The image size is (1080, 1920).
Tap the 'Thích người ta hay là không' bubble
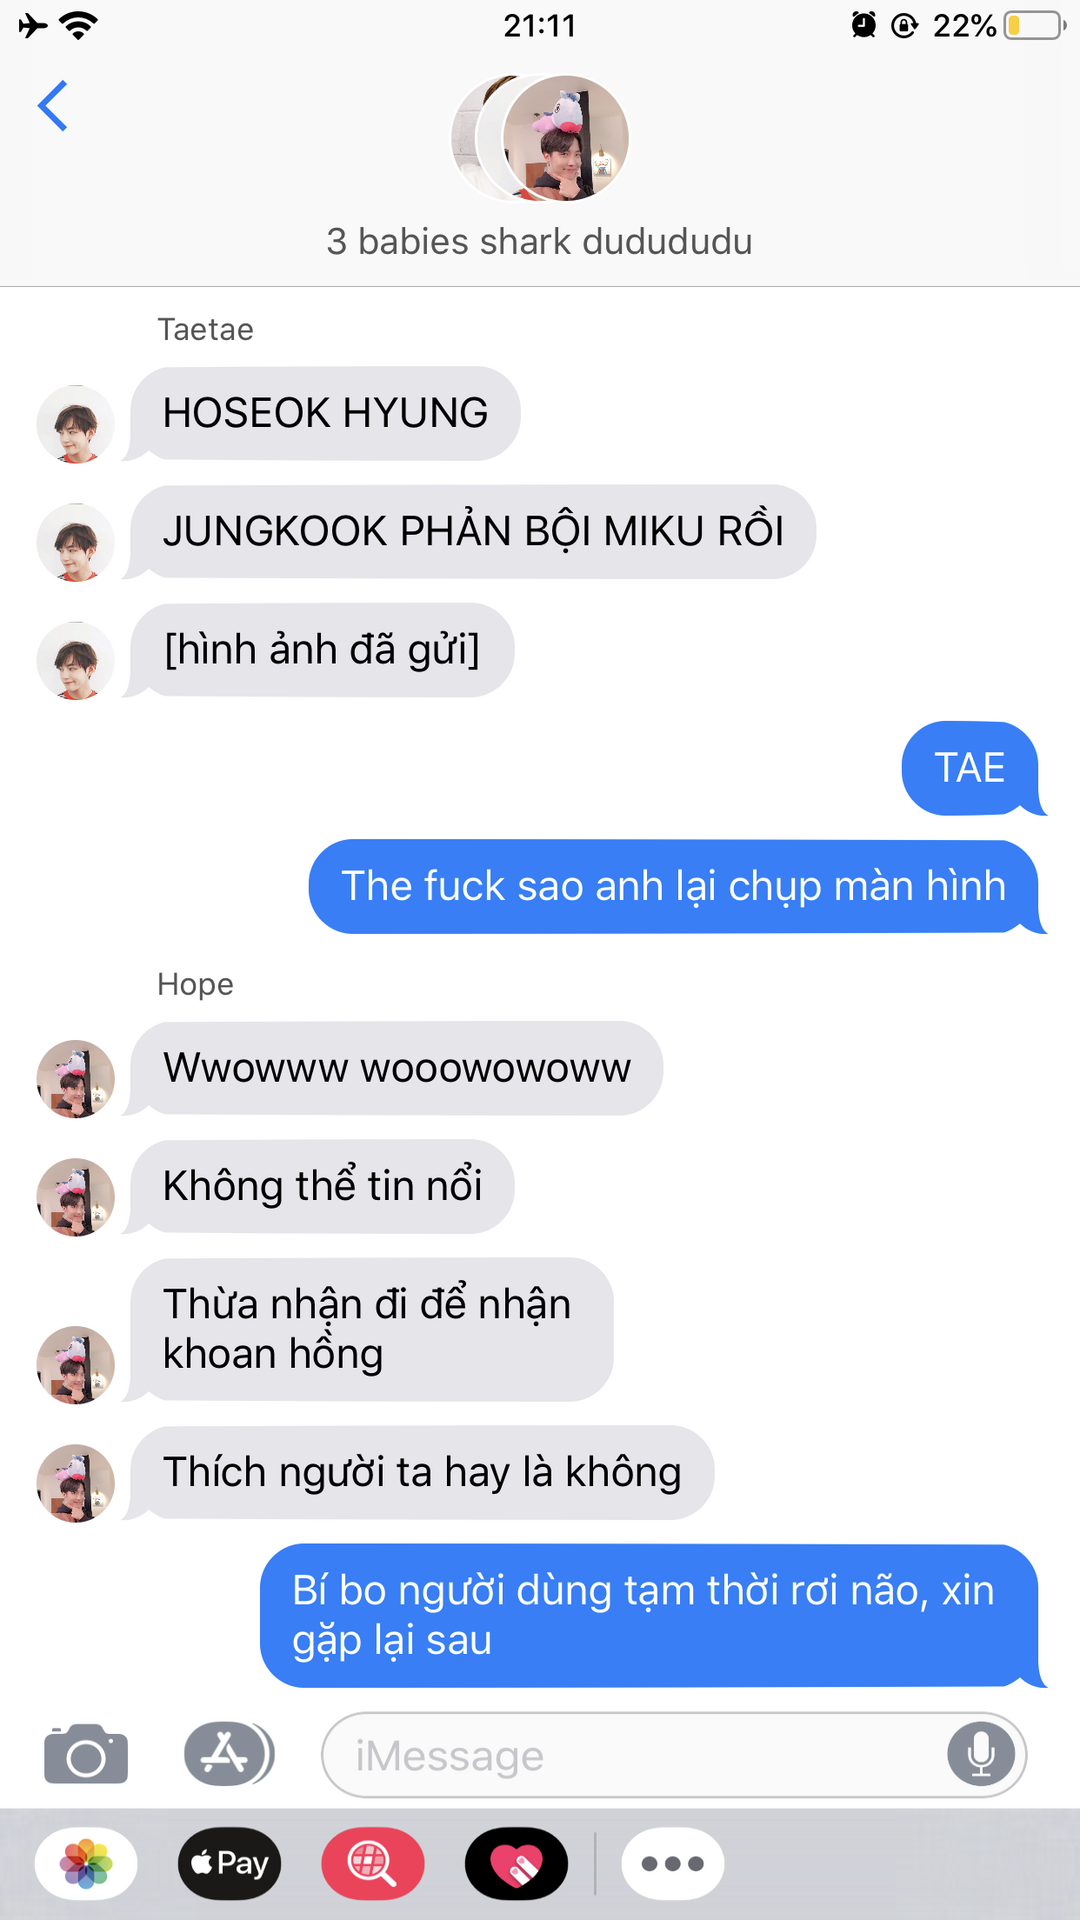click(420, 1473)
